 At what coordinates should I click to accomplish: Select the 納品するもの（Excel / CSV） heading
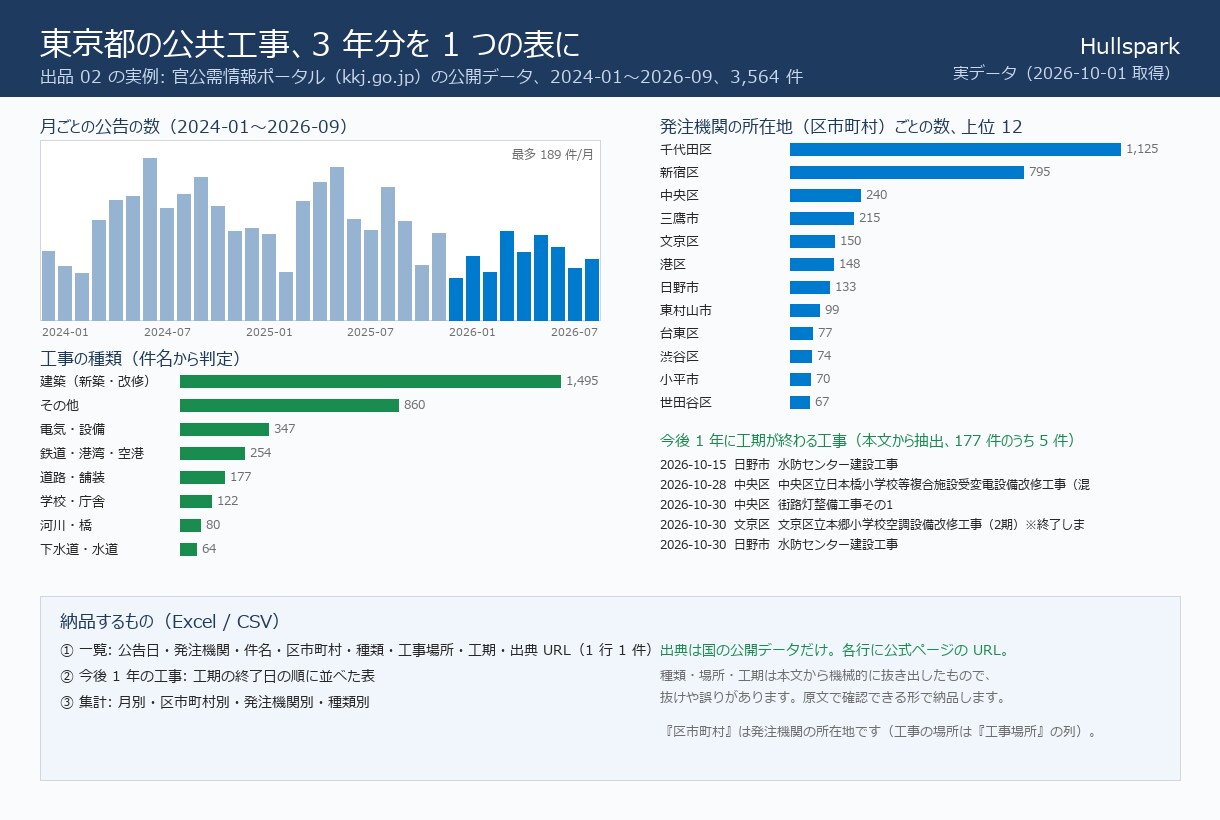[170, 621]
